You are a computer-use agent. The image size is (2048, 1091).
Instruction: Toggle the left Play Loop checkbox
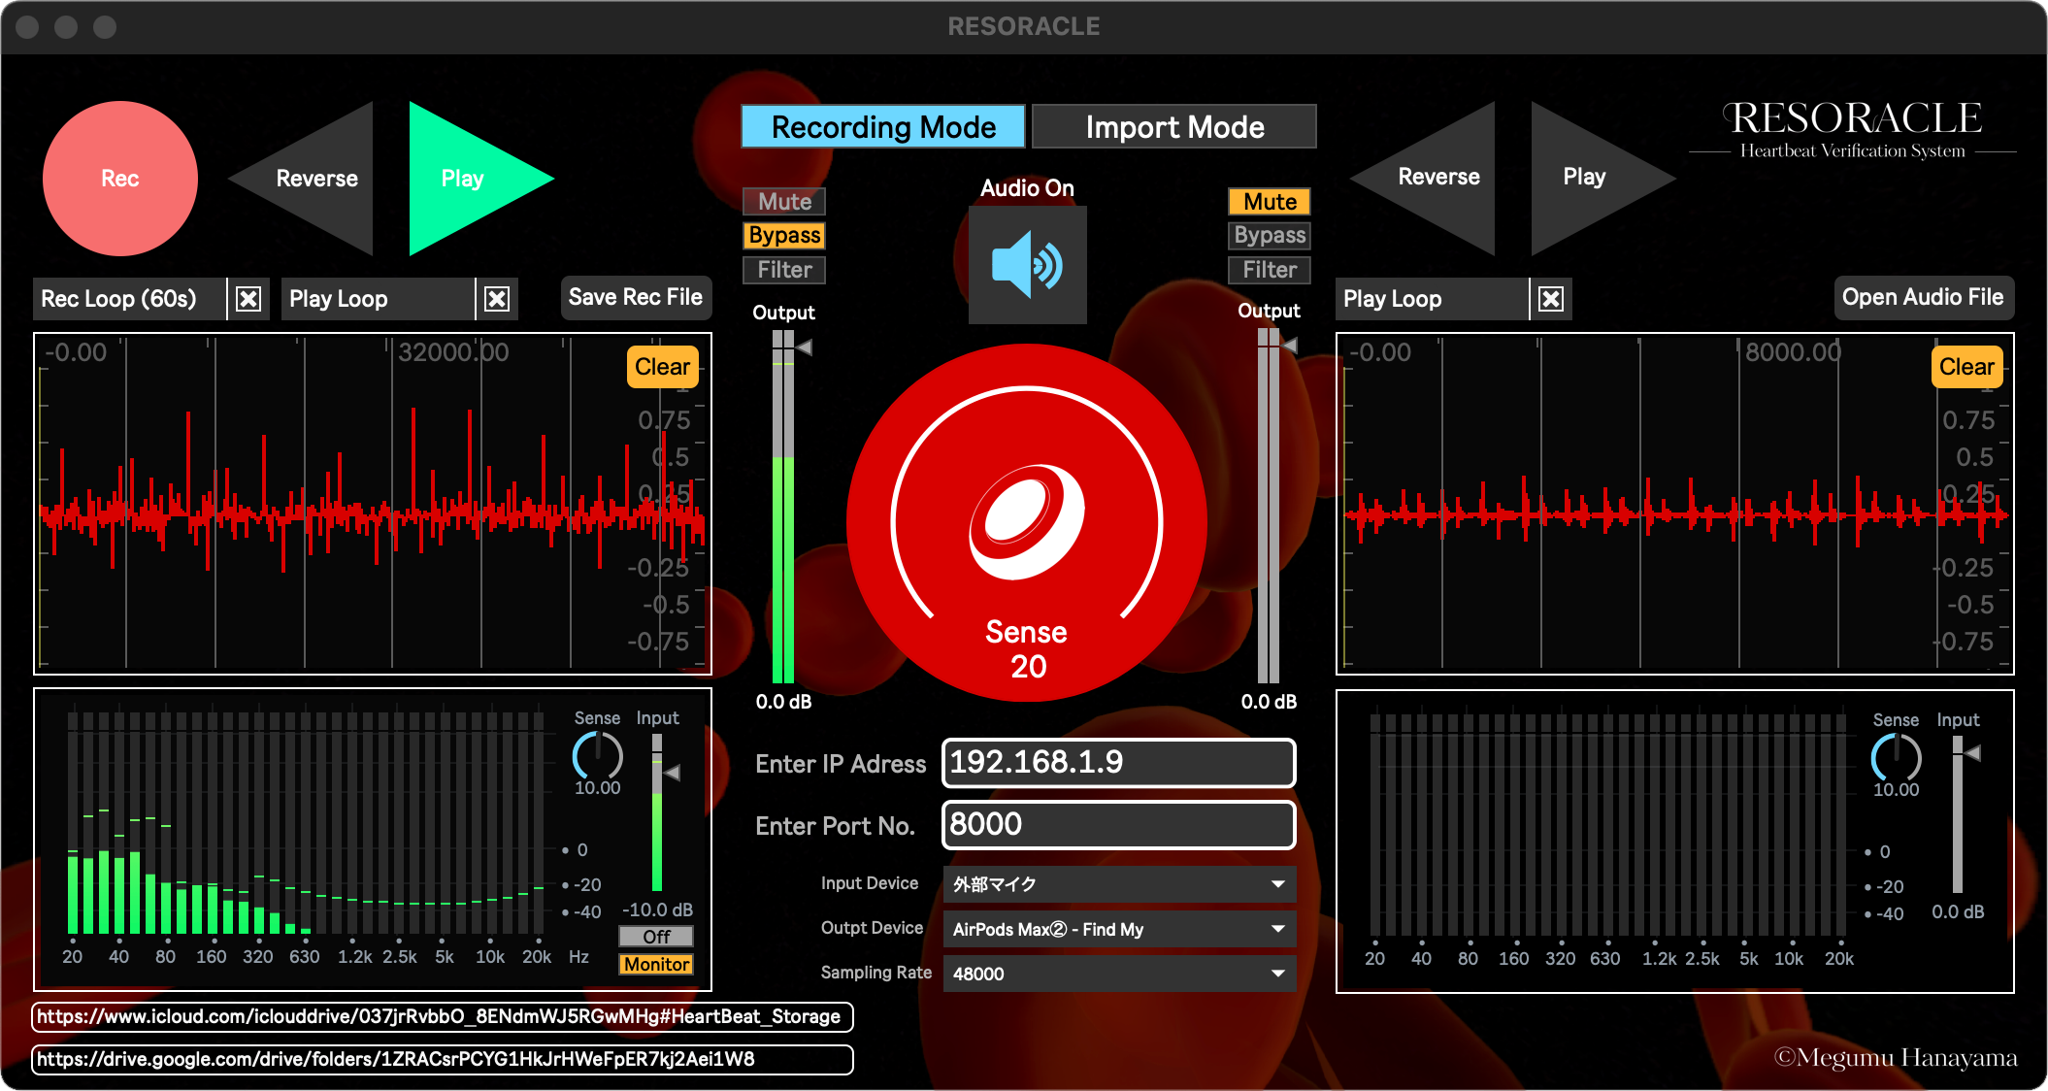(497, 299)
